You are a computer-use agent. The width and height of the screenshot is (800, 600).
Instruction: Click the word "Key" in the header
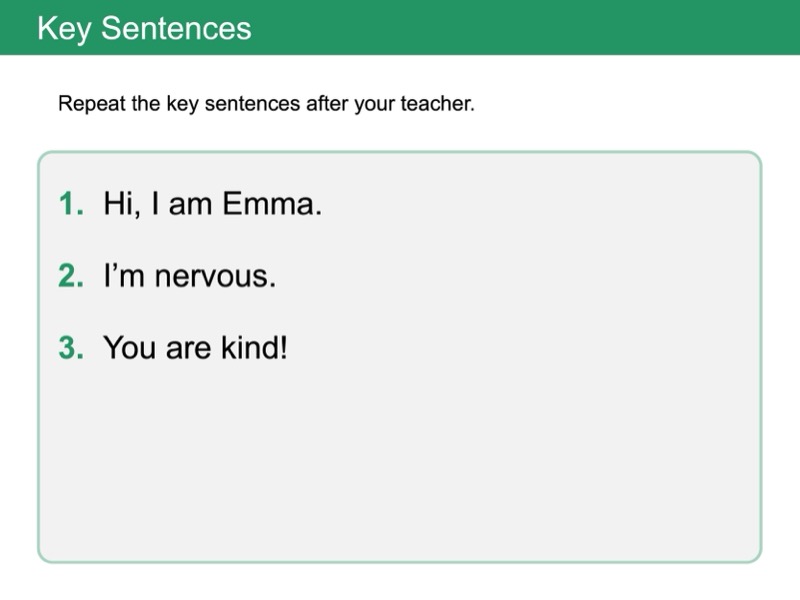click(x=64, y=28)
